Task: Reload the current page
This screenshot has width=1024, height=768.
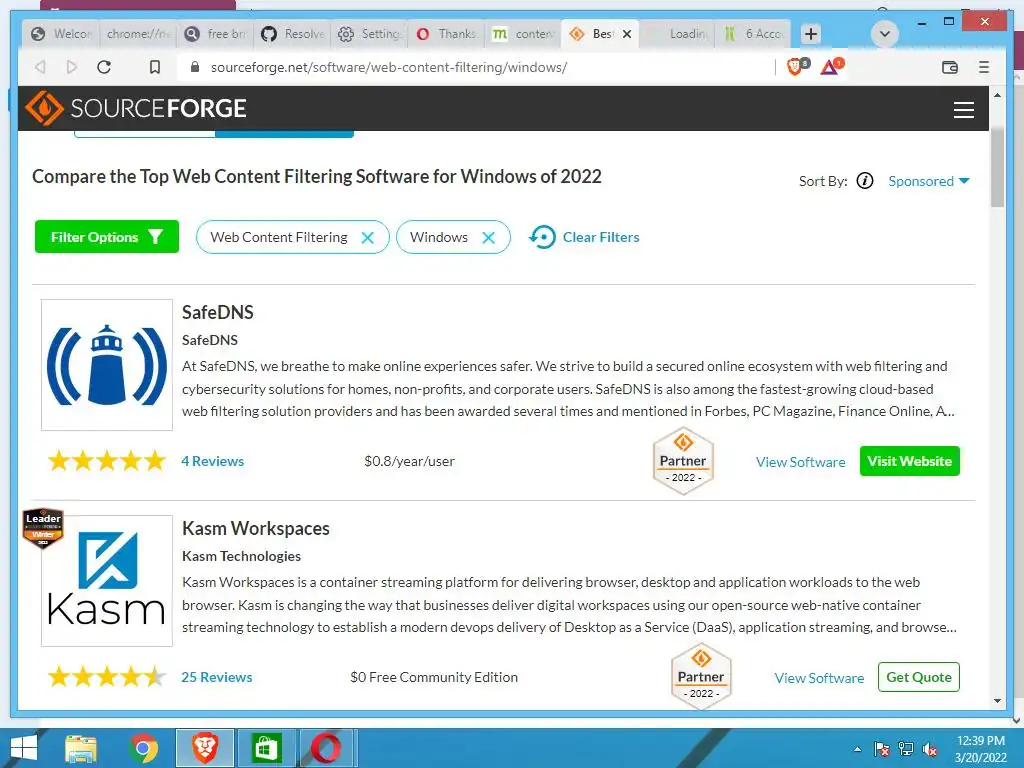Action: click(x=104, y=67)
